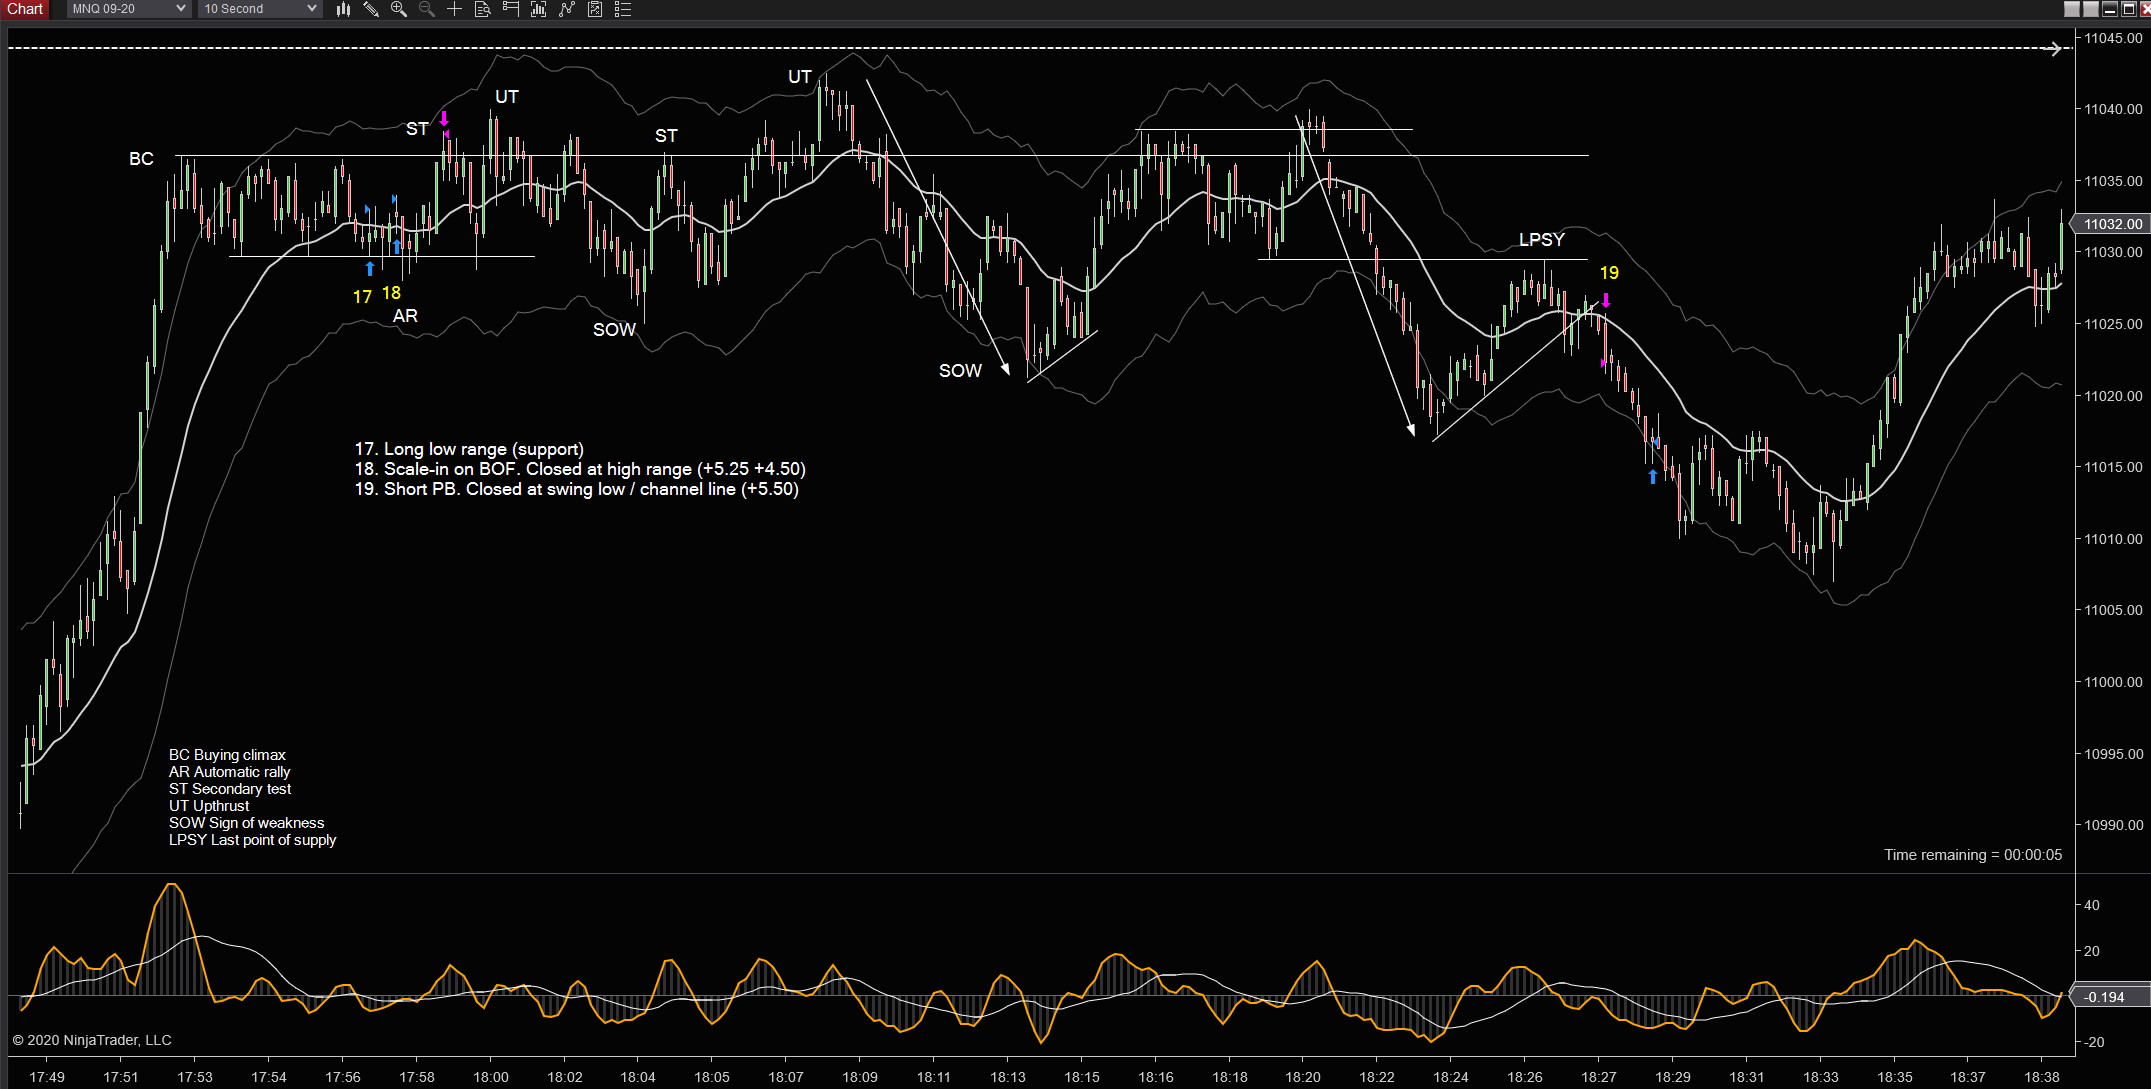Click the blue buy arrow left of 17
Screen dimensions: 2151x1089
pos(370,268)
